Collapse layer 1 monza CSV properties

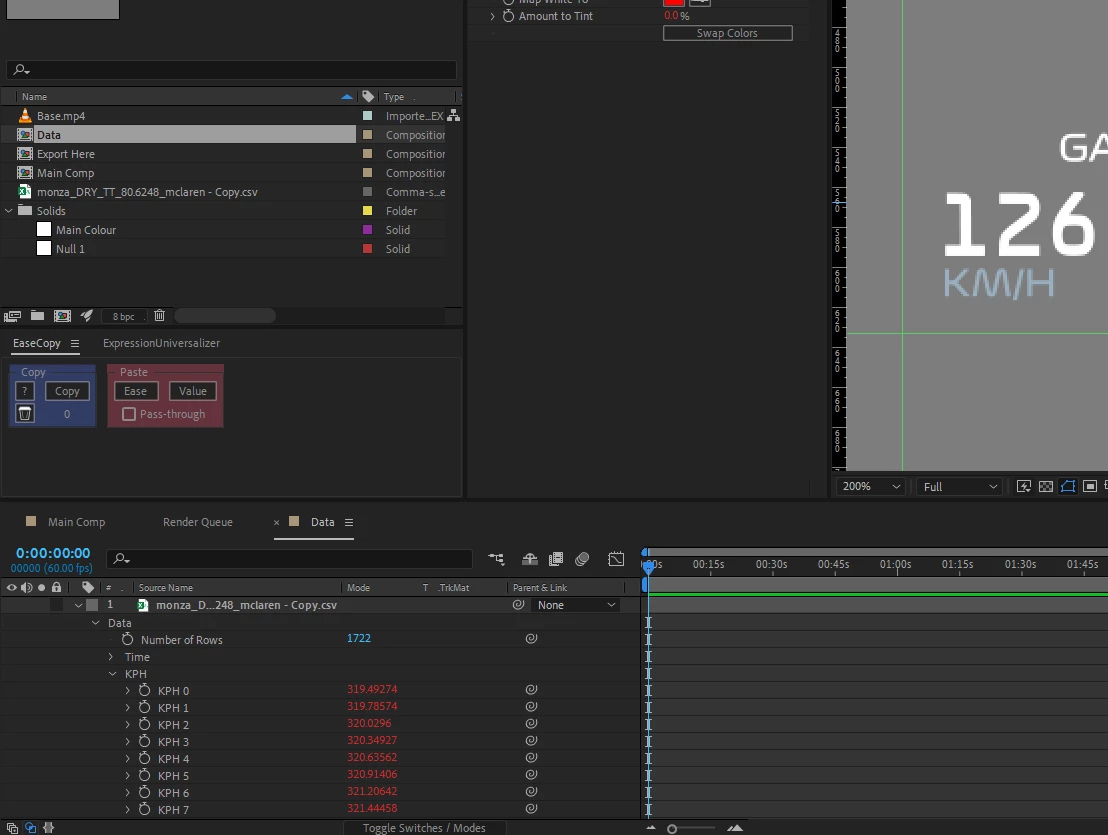(x=78, y=605)
